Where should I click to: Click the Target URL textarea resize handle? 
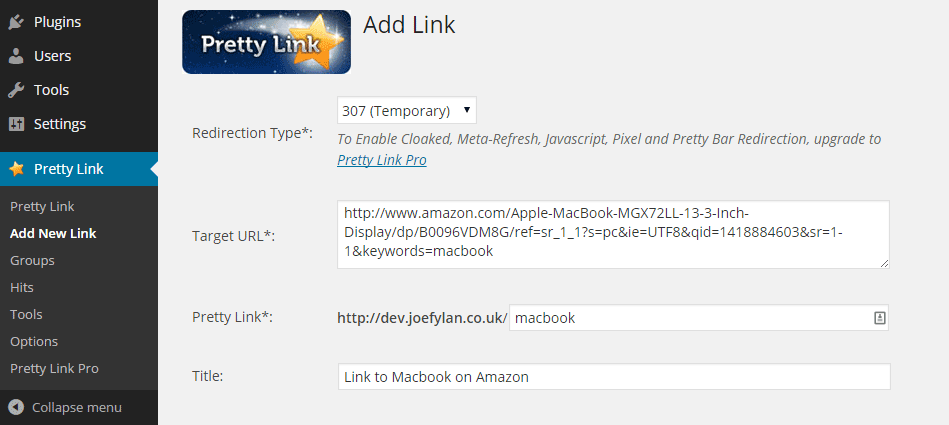point(884,263)
